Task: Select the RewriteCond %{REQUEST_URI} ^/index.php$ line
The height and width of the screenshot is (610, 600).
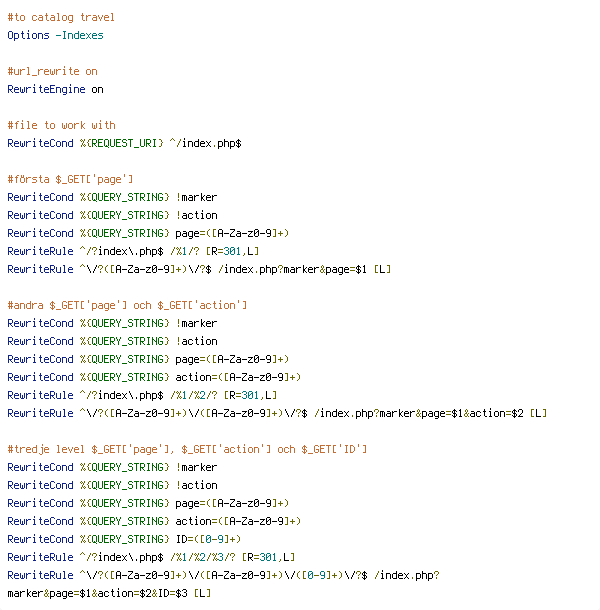Action: click(x=125, y=144)
